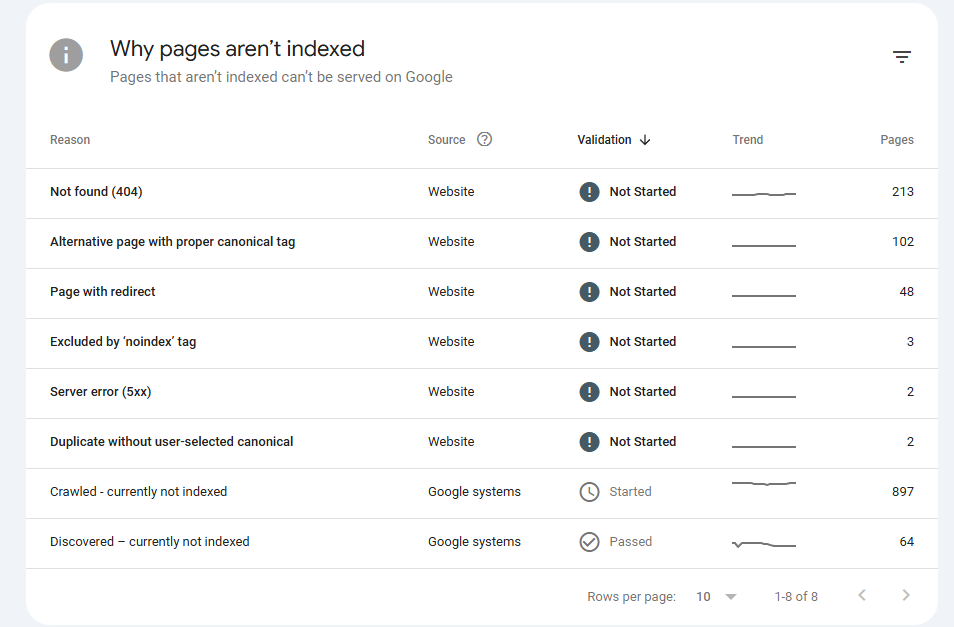Open the Not found (404) row
Image resolution: width=954 pixels, height=627 pixels.
point(96,192)
